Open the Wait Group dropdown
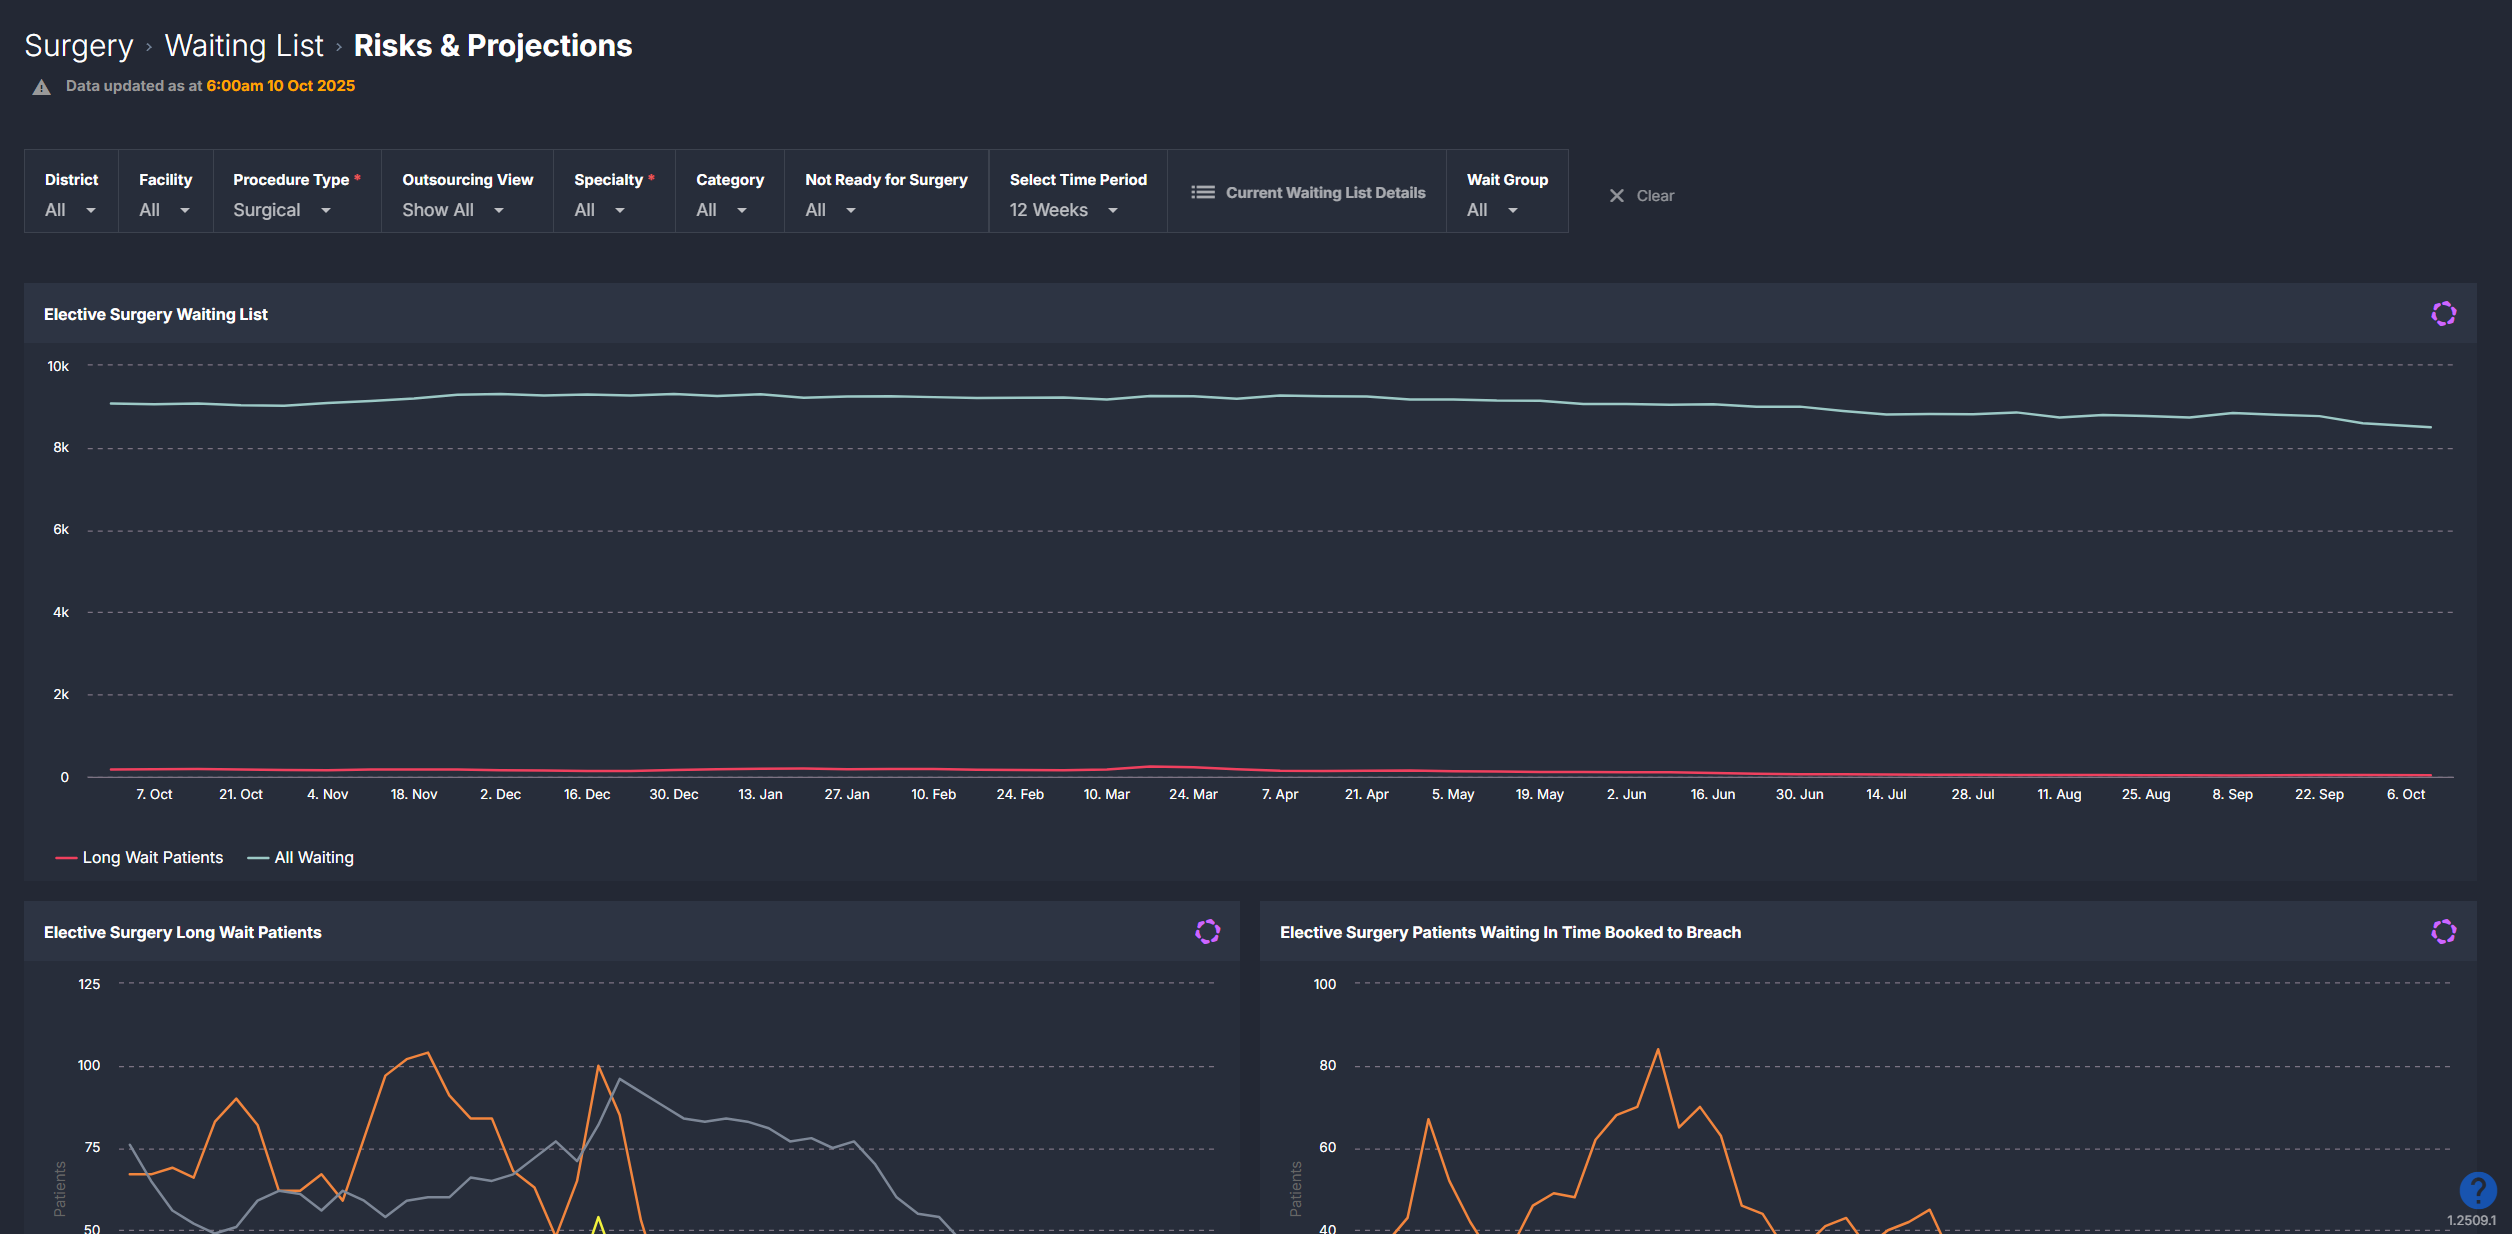Viewport: 2512px width, 1234px height. 1492,210
